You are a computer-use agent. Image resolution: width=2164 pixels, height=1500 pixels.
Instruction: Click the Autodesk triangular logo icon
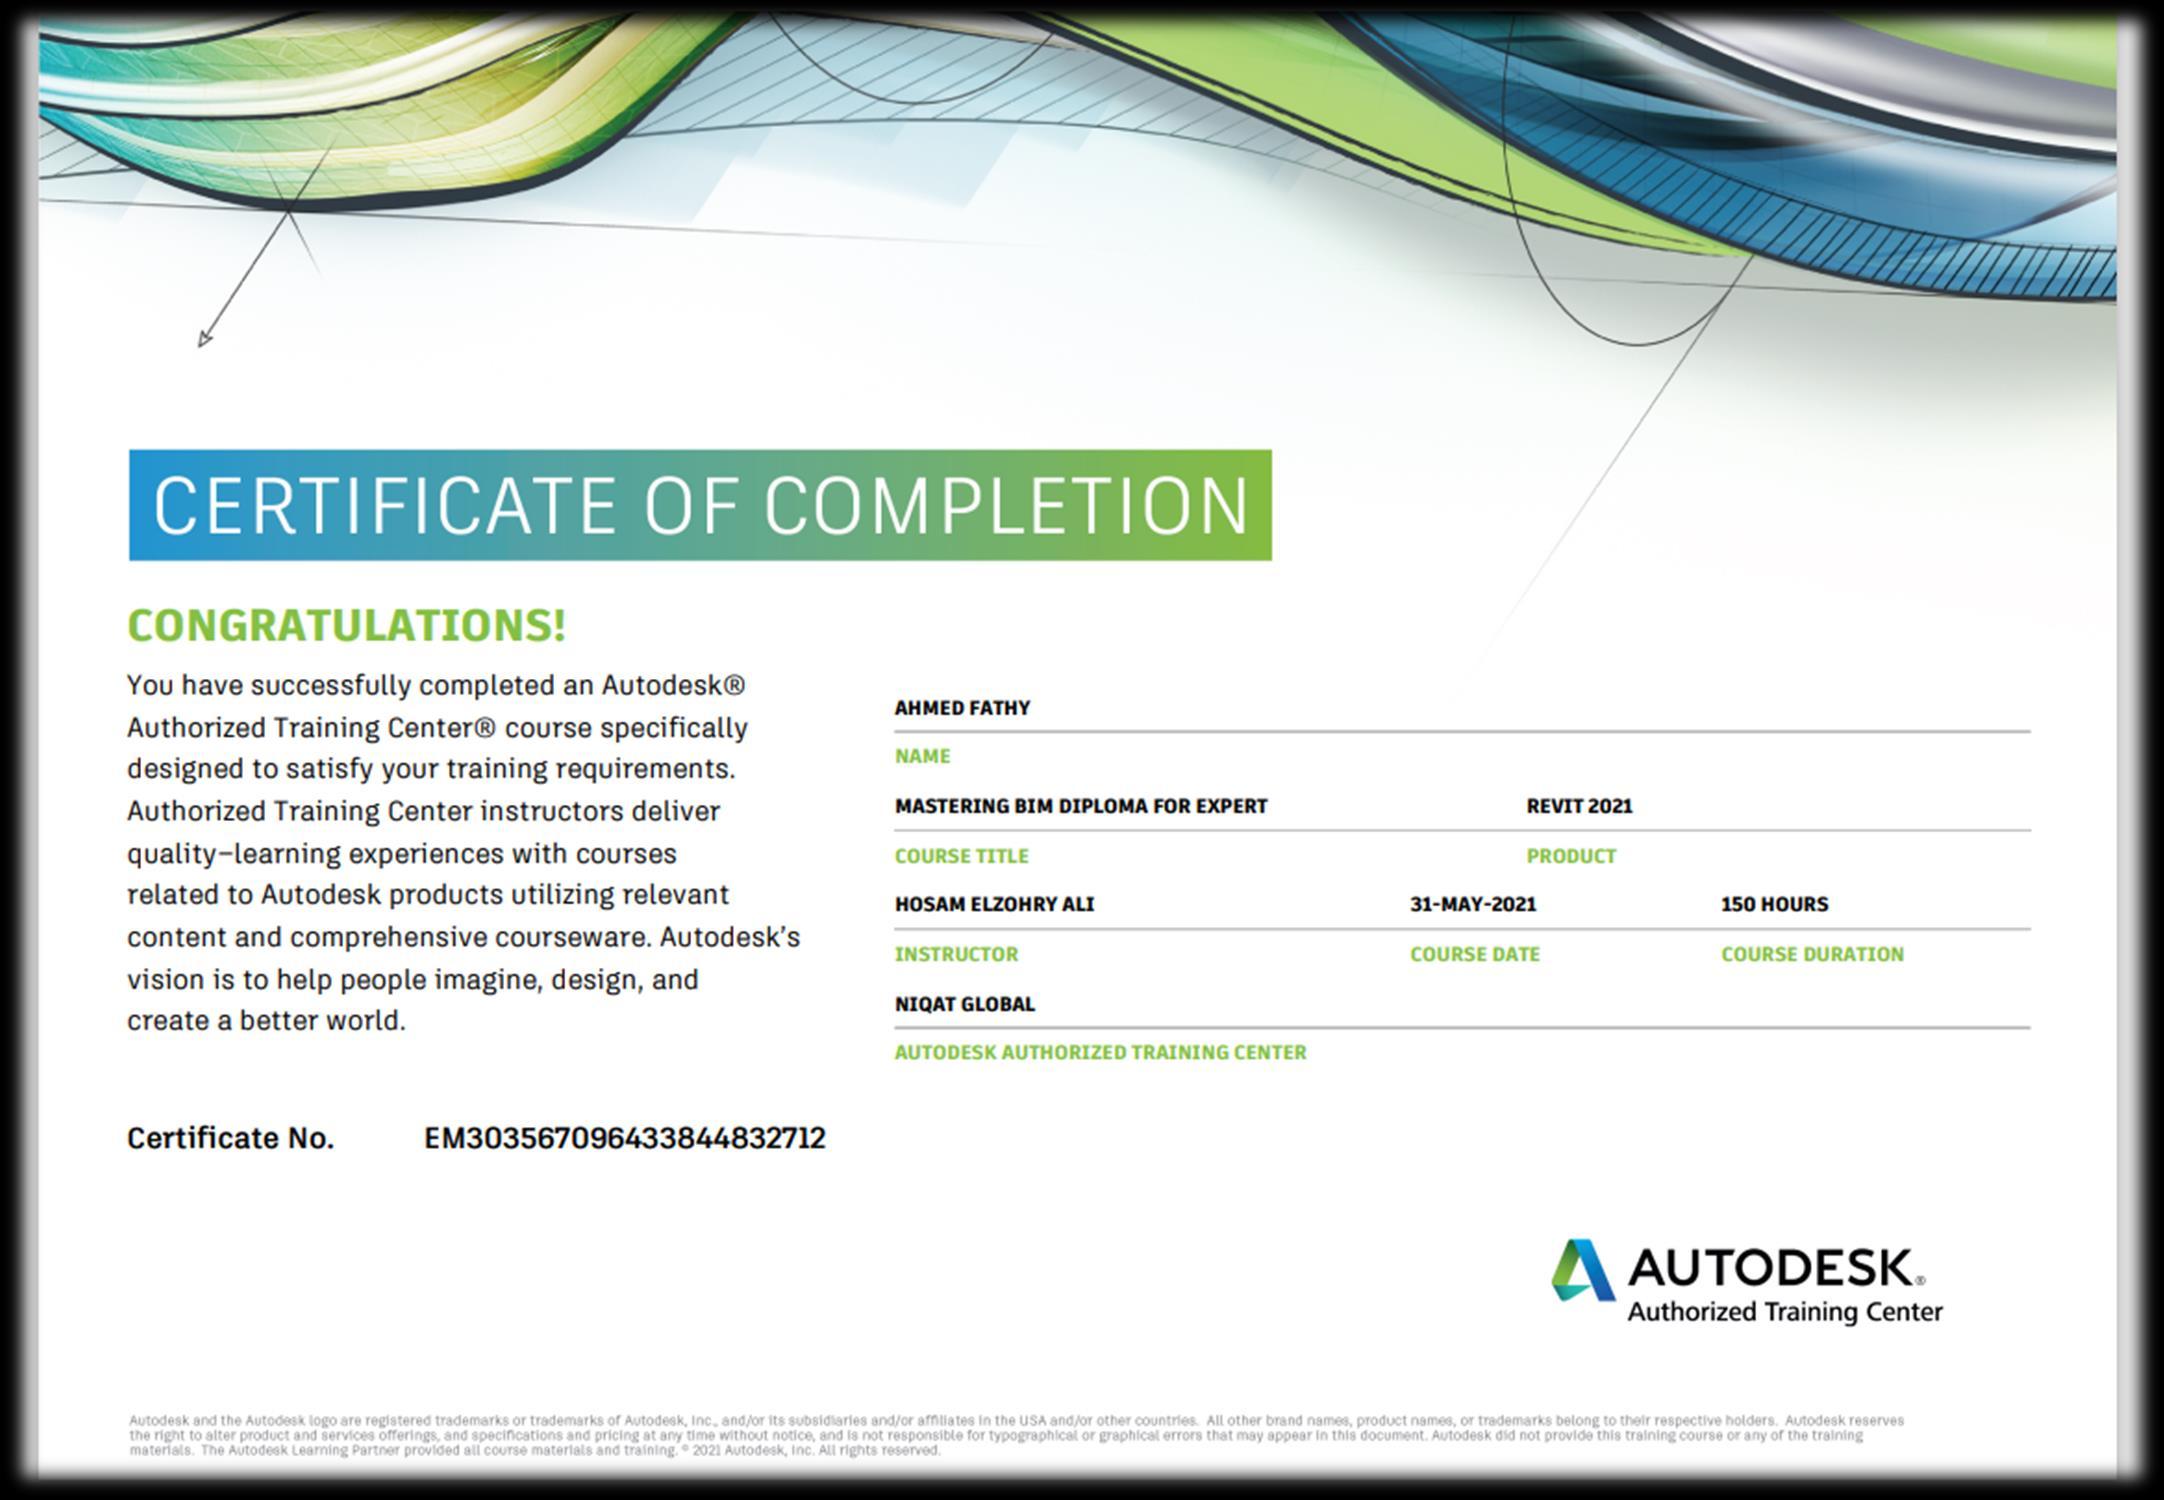click(1583, 1270)
